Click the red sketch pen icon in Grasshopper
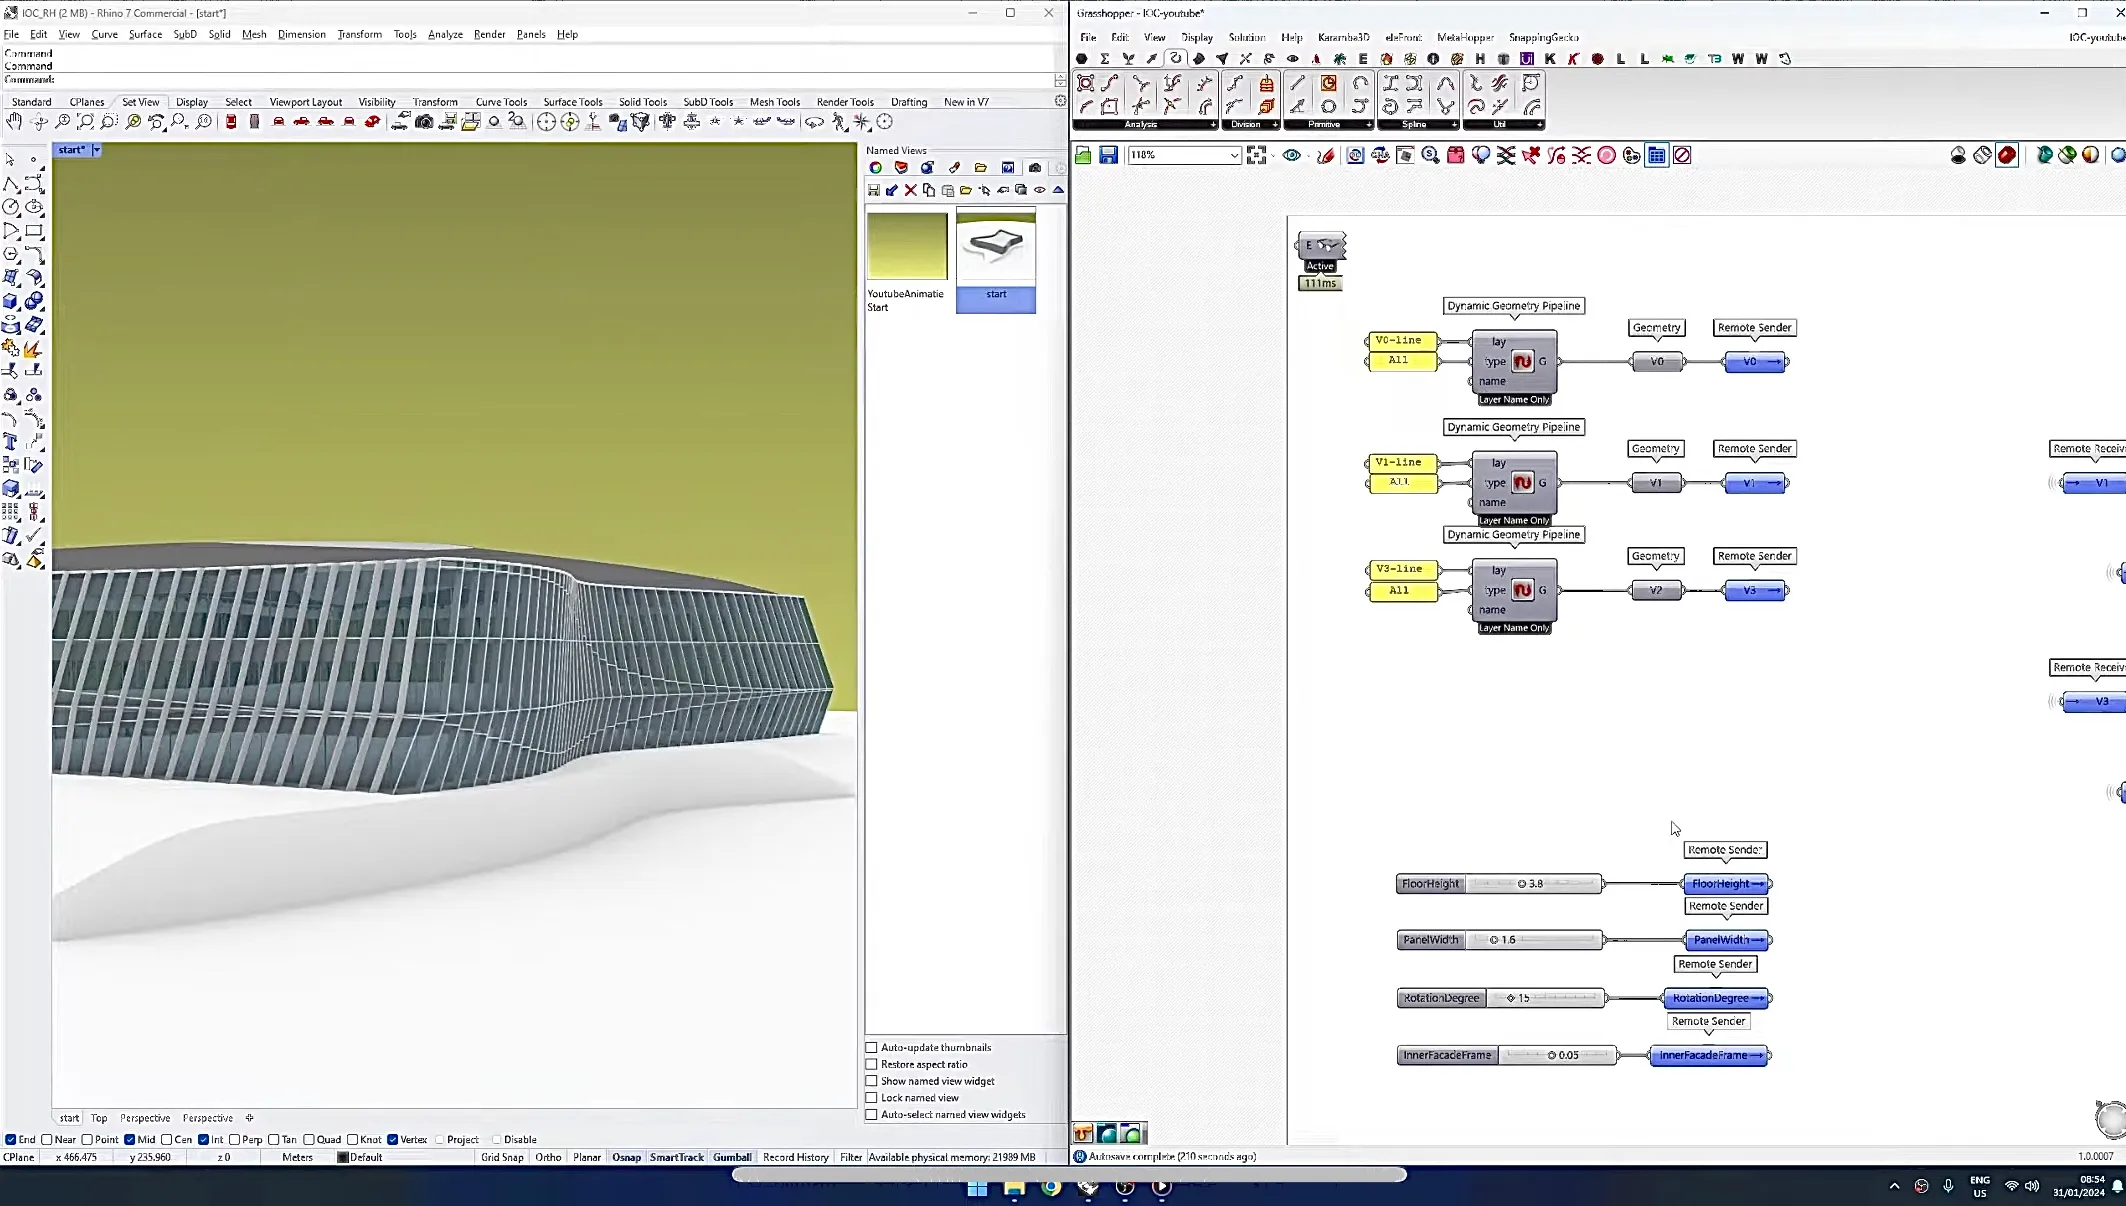This screenshot has width=2126, height=1206. pos(1326,155)
